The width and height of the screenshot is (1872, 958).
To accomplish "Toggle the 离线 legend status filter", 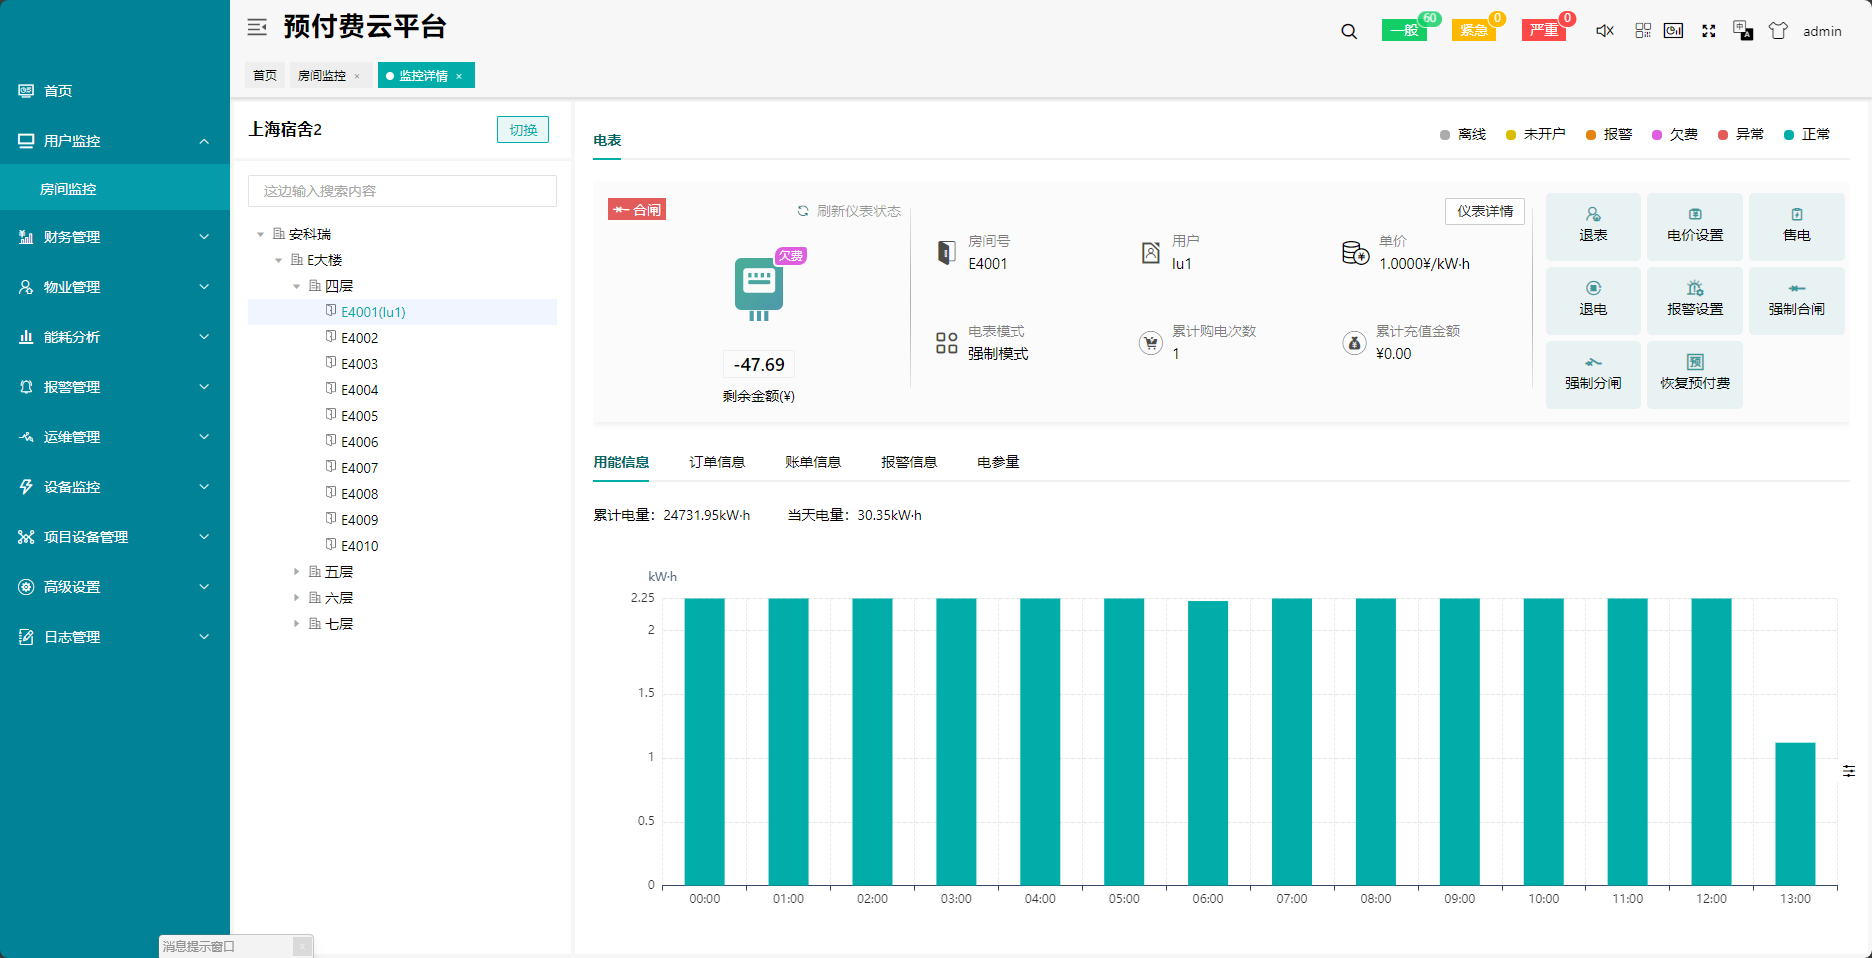I will [x=1462, y=135].
